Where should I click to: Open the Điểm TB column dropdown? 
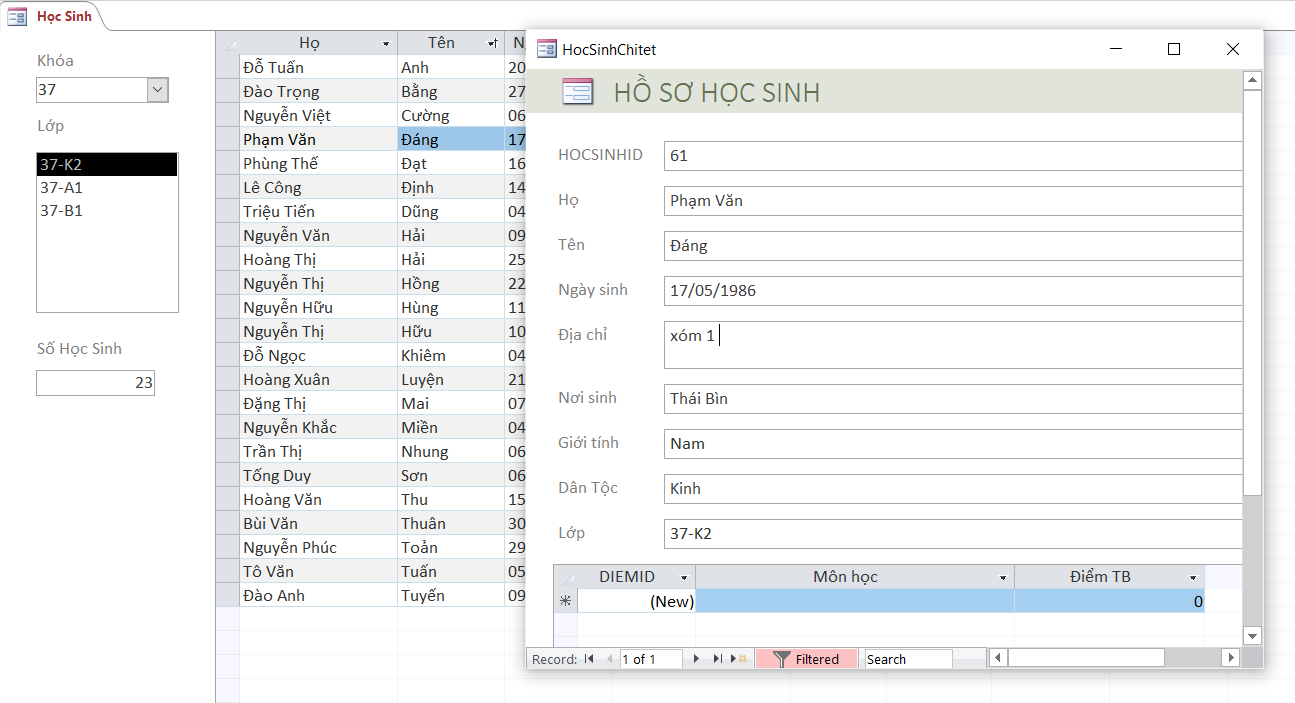pos(1193,577)
